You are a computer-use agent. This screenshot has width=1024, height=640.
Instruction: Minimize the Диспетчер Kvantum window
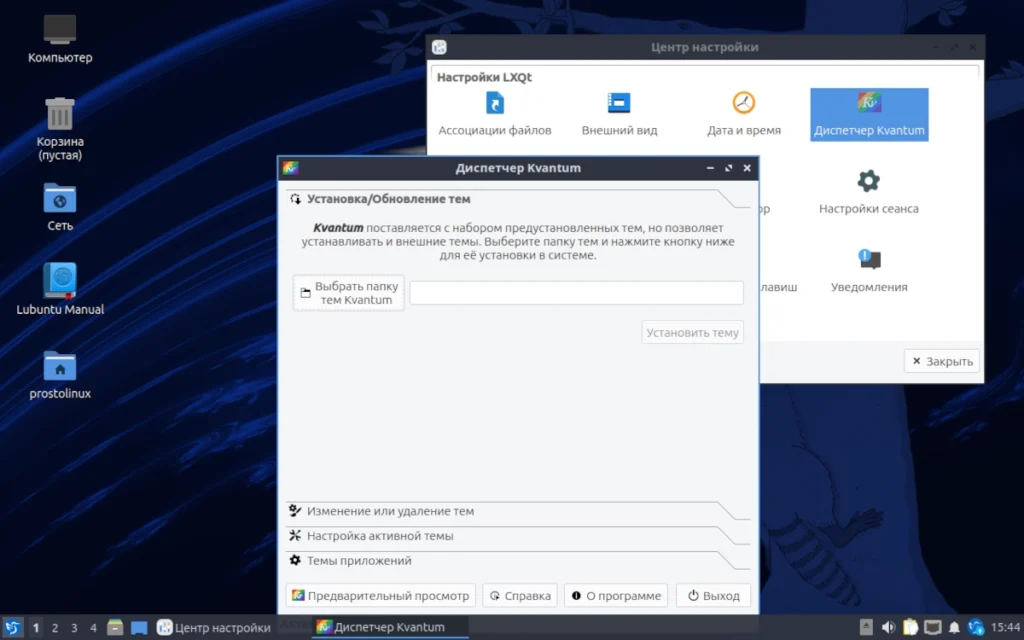tap(710, 168)
